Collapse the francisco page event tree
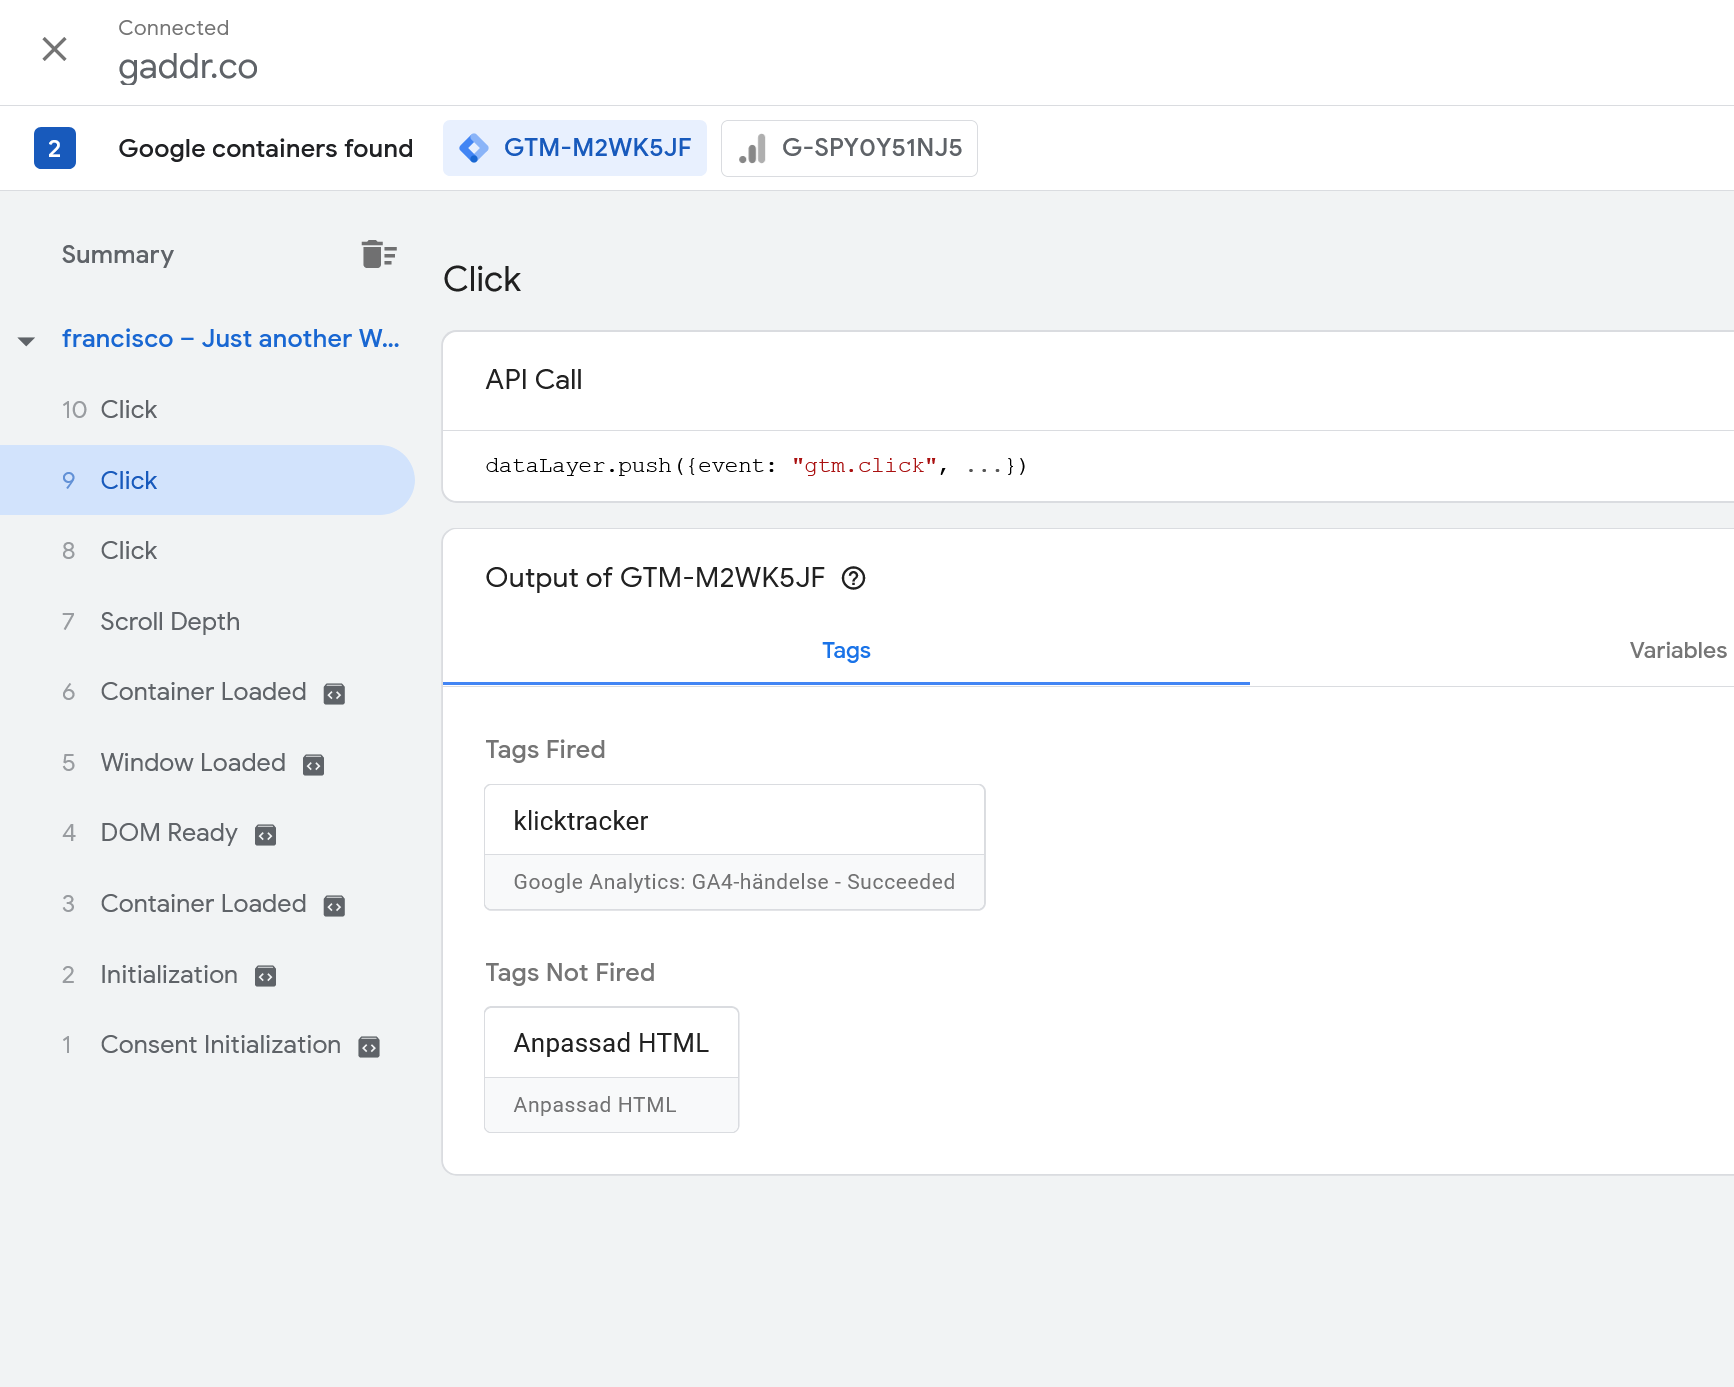The image size is (1734, 1387). (x=27, y=341)
